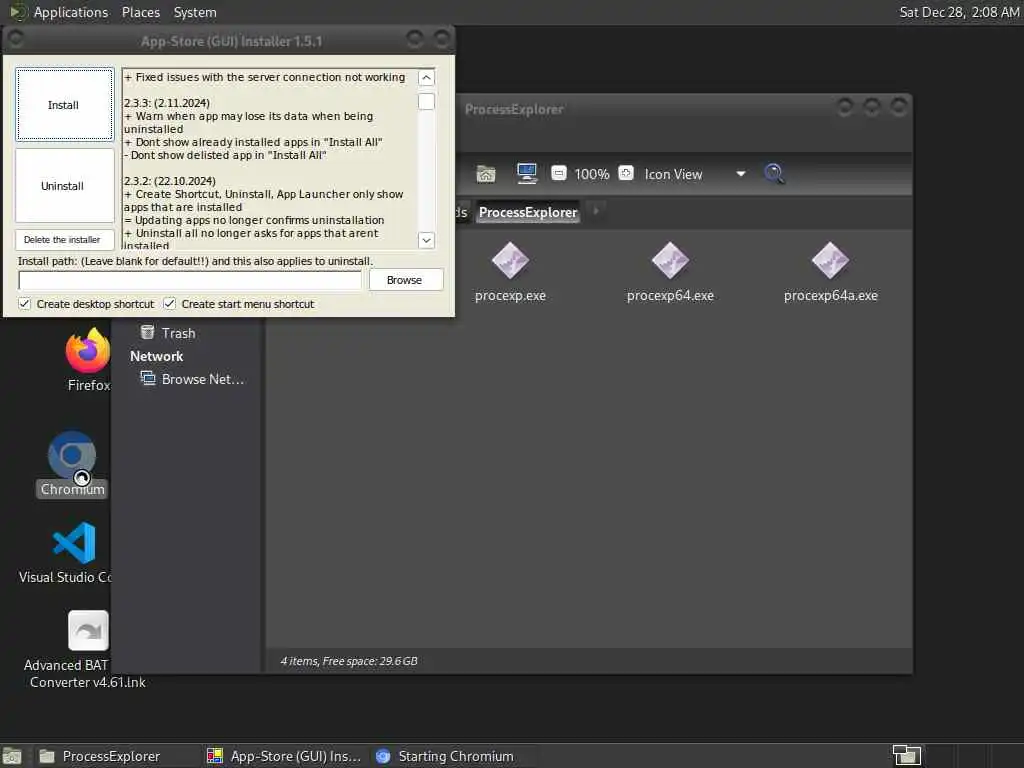1024x768 pixels.
Task: Toggle Create desktop shortcut checkbox
Action: 24,304
